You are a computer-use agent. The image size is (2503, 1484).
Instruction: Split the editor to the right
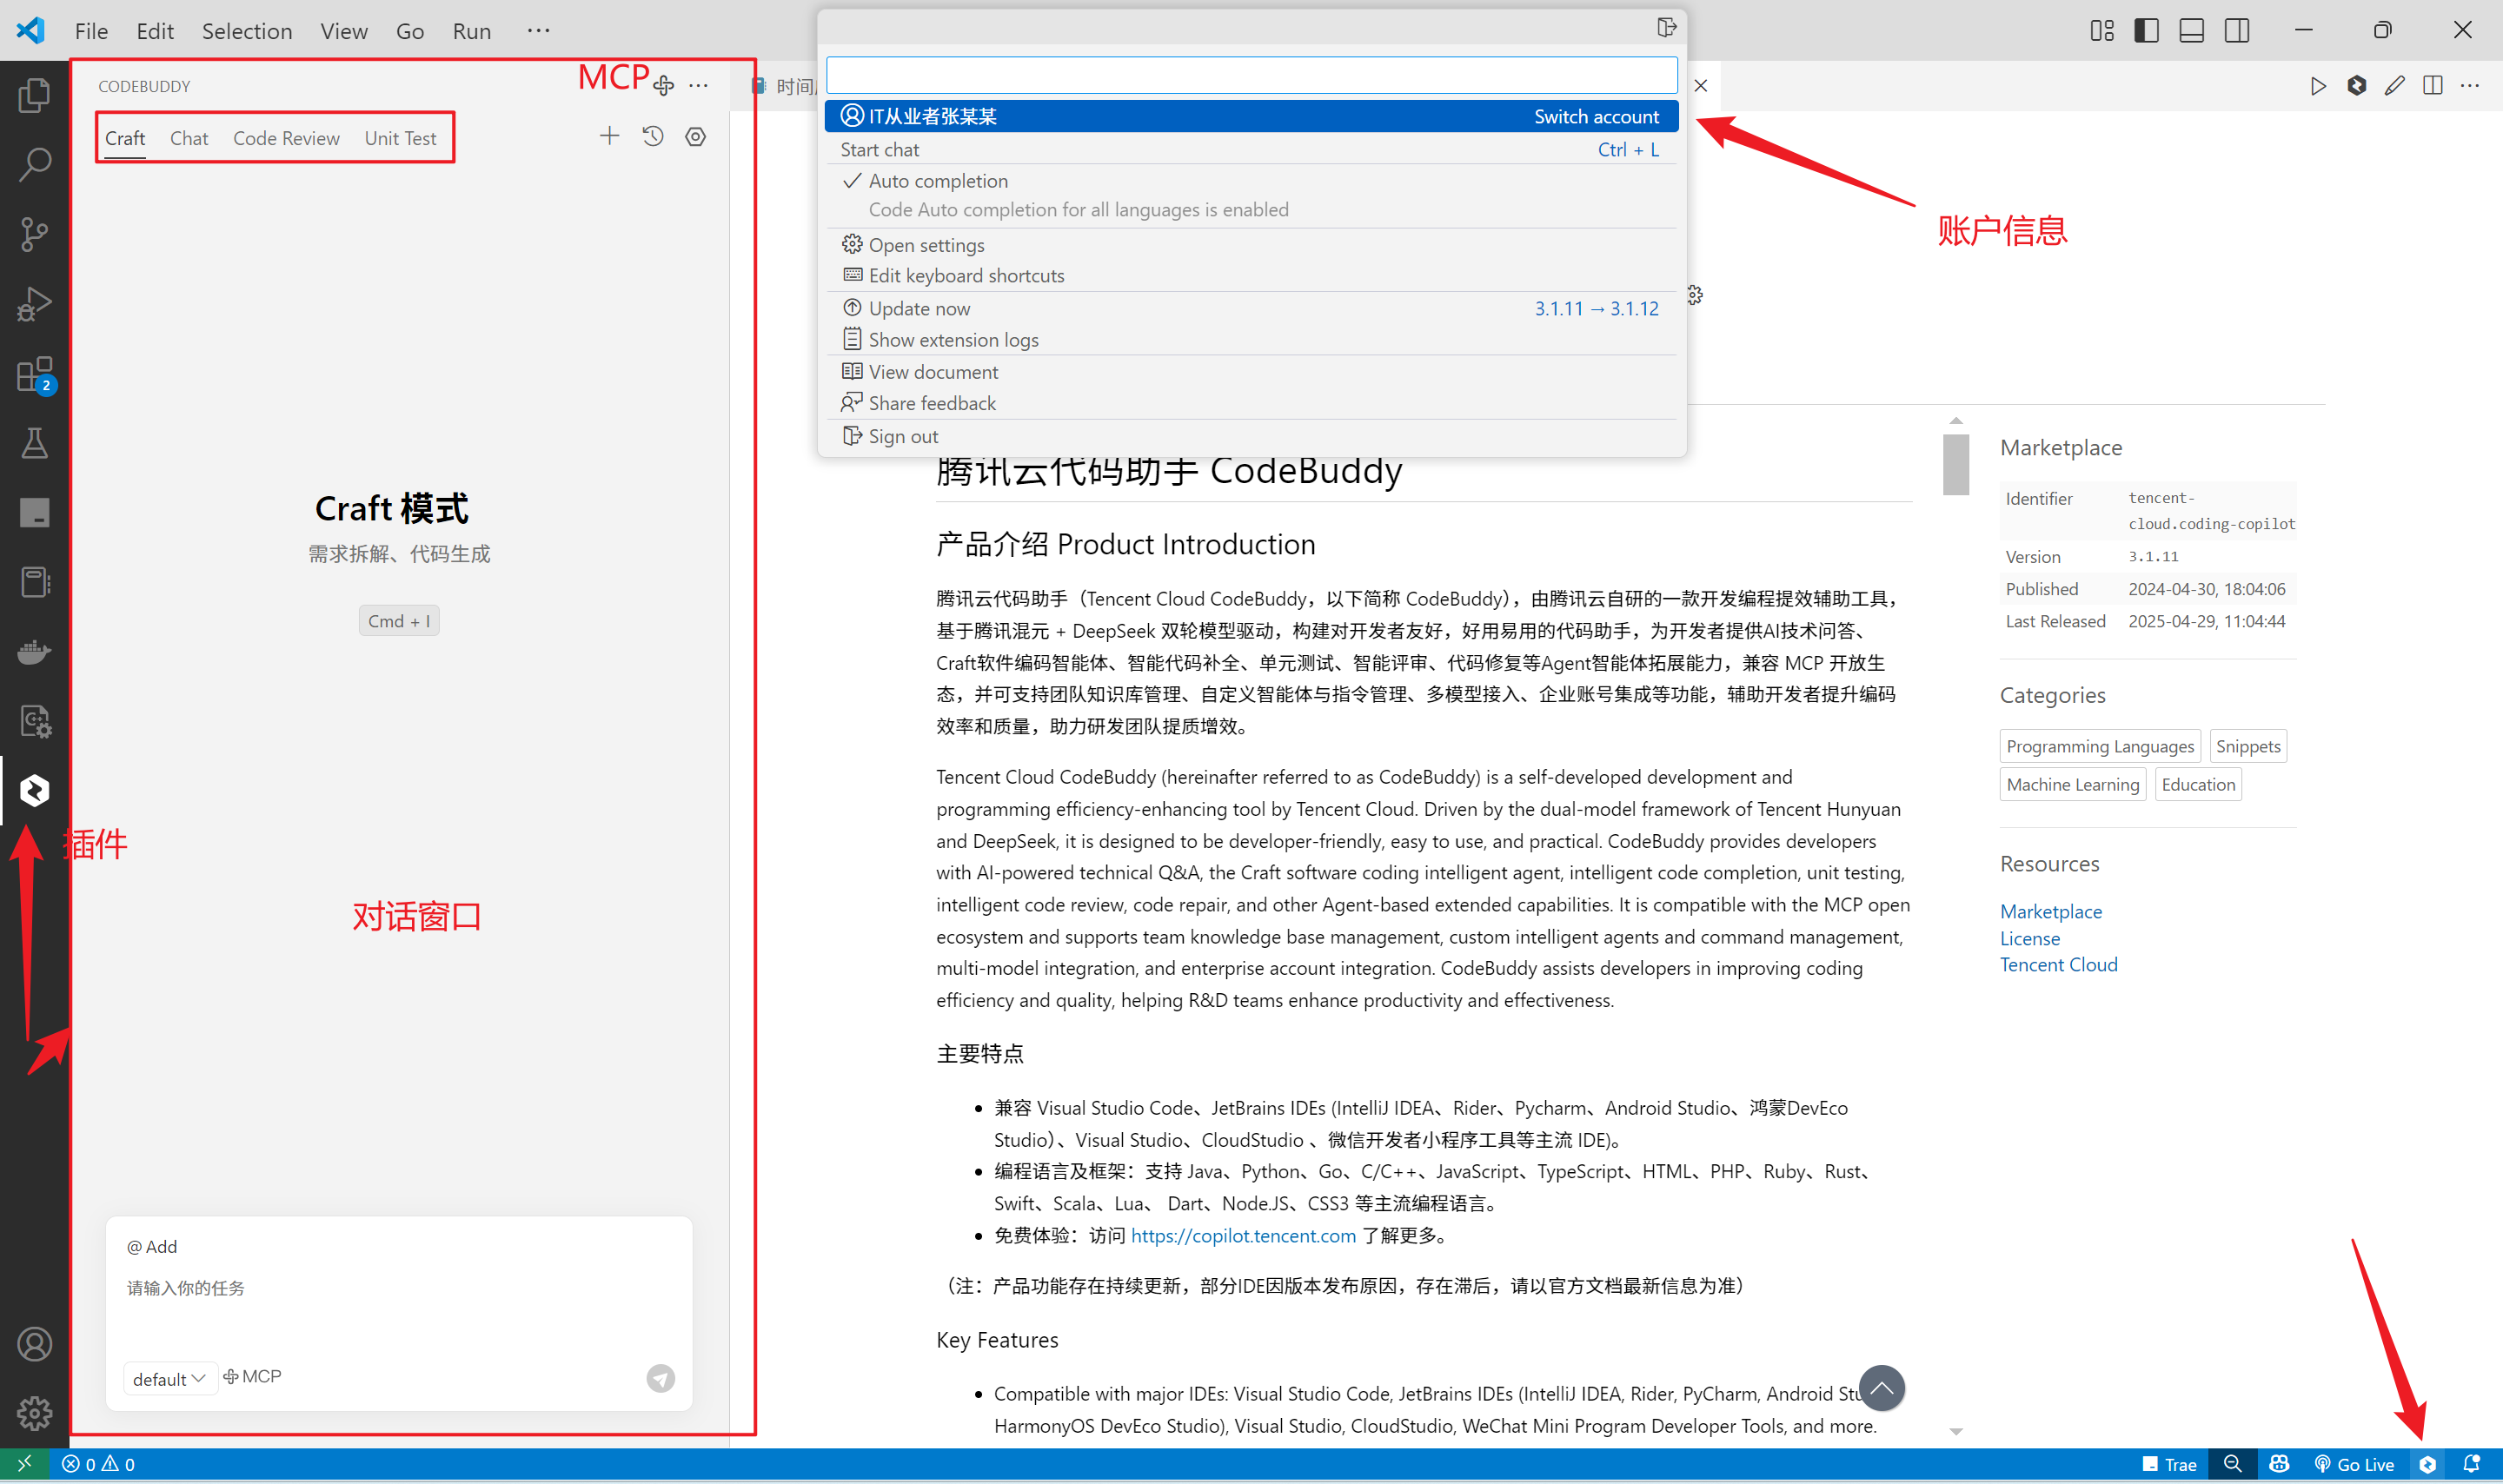point(2433,86)
